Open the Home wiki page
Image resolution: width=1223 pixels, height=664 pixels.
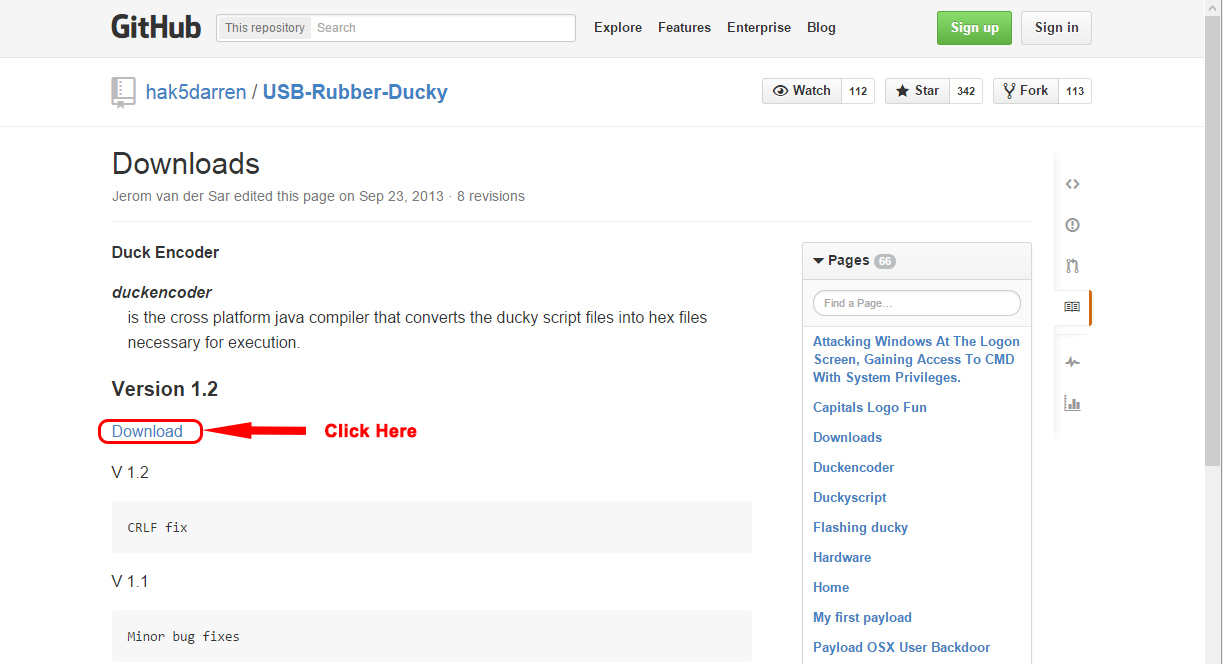click(x=831, y=588)
